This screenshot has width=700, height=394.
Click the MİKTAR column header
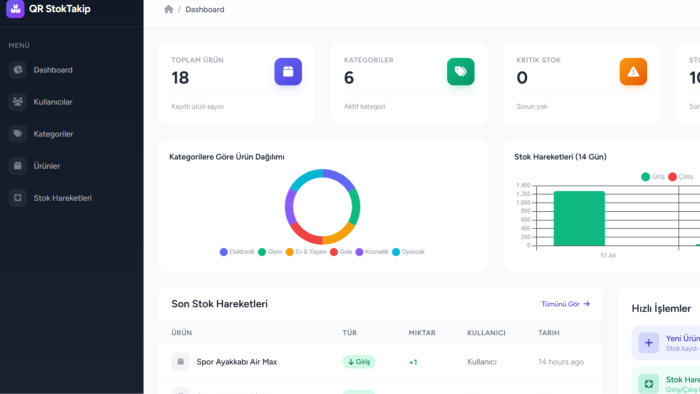pyautogui.click(x=422, y=333)
